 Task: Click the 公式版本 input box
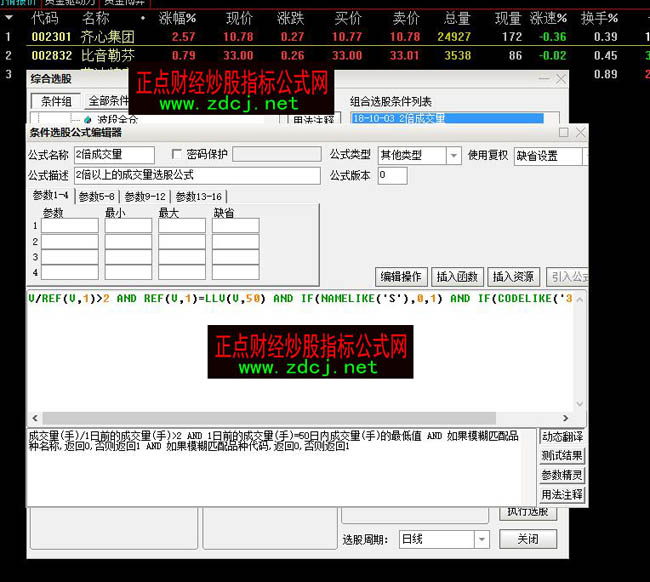tap(391, 176)
